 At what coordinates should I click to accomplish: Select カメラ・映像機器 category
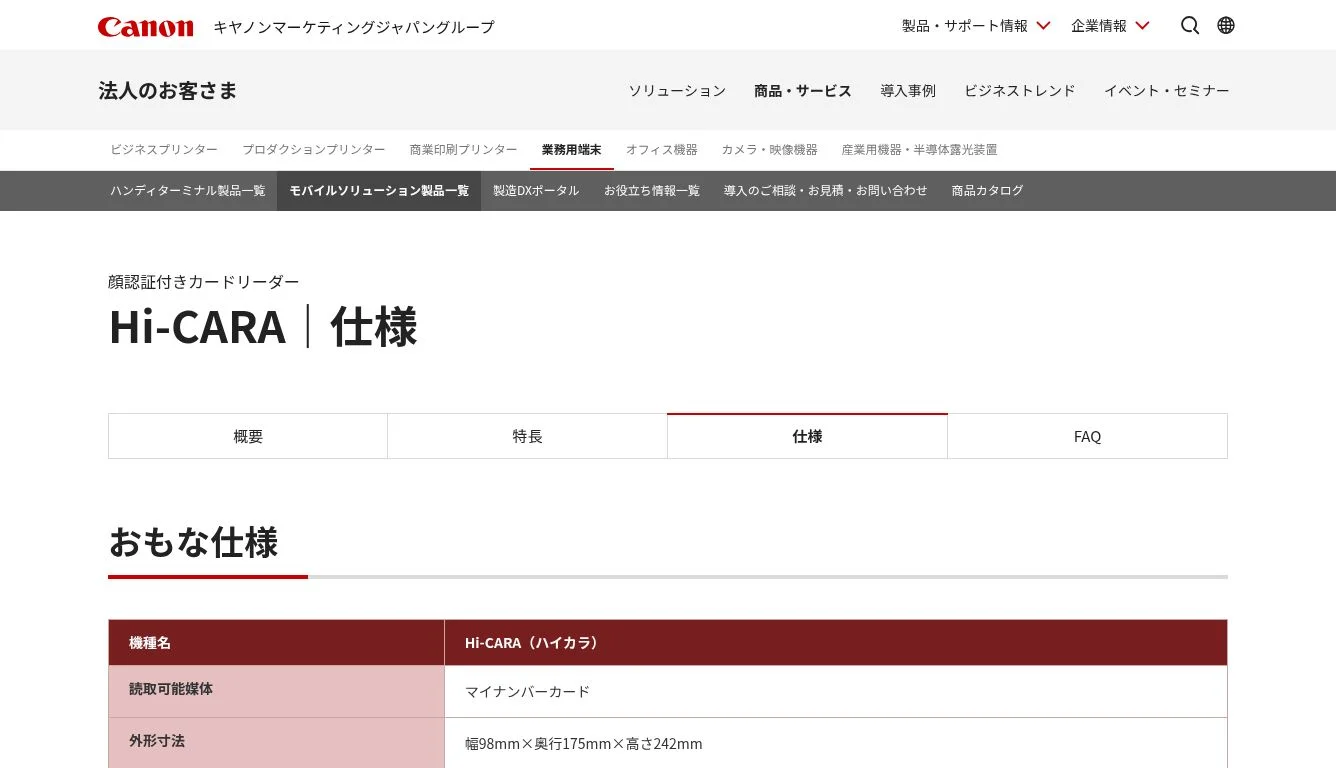coord(770,150)
